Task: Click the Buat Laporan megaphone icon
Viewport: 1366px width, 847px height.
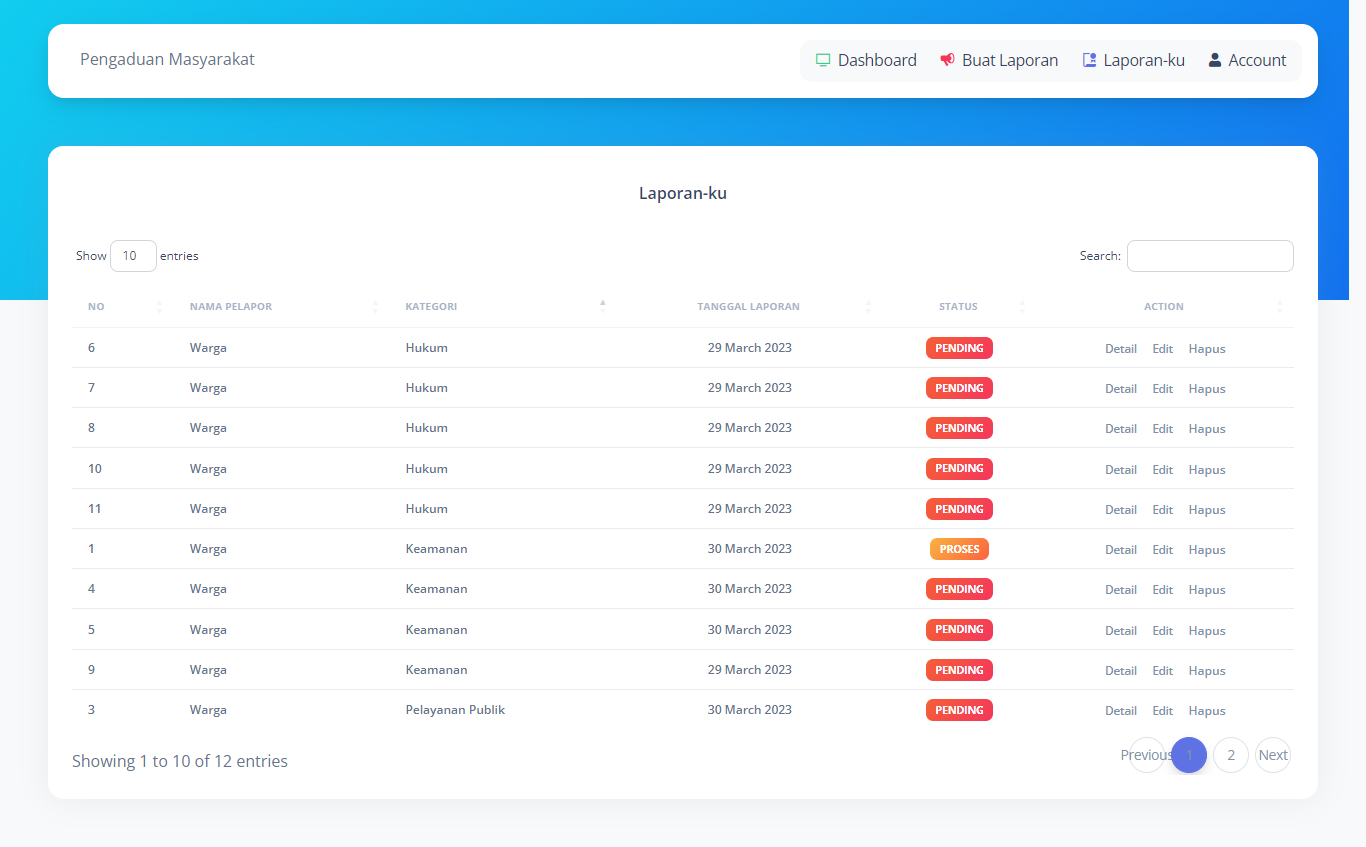Action: tap(947, 60)
